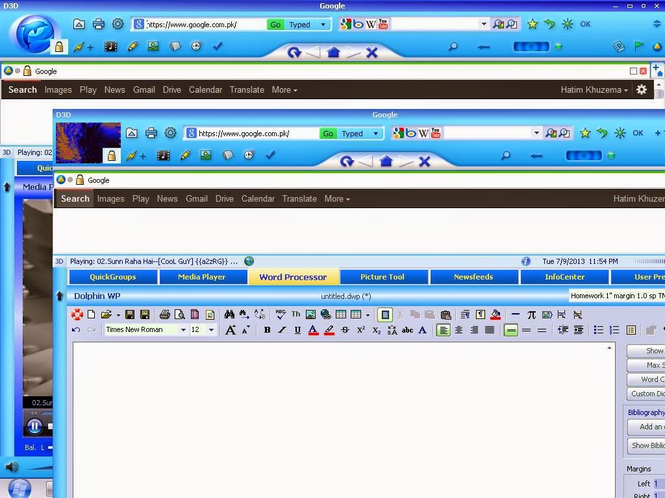Click the Wikipedia W icon in the front window

(423, 133)
